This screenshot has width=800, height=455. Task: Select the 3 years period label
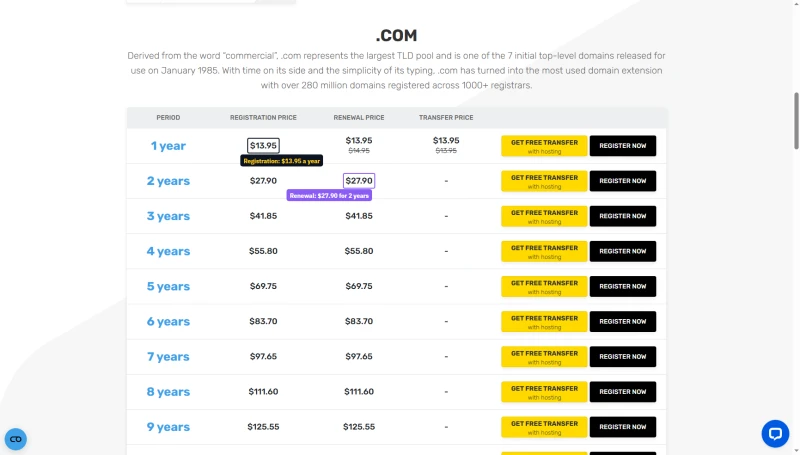coord(168,216)
